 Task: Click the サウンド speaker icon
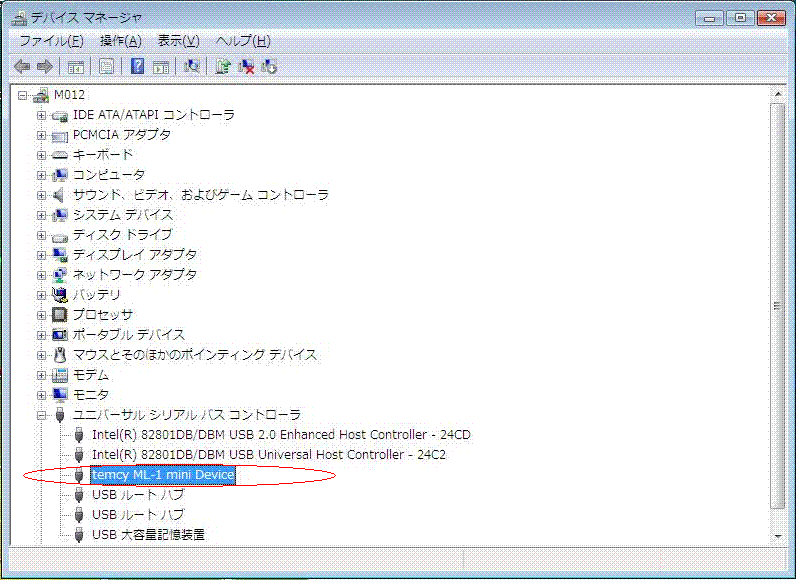tap(59, 195)
